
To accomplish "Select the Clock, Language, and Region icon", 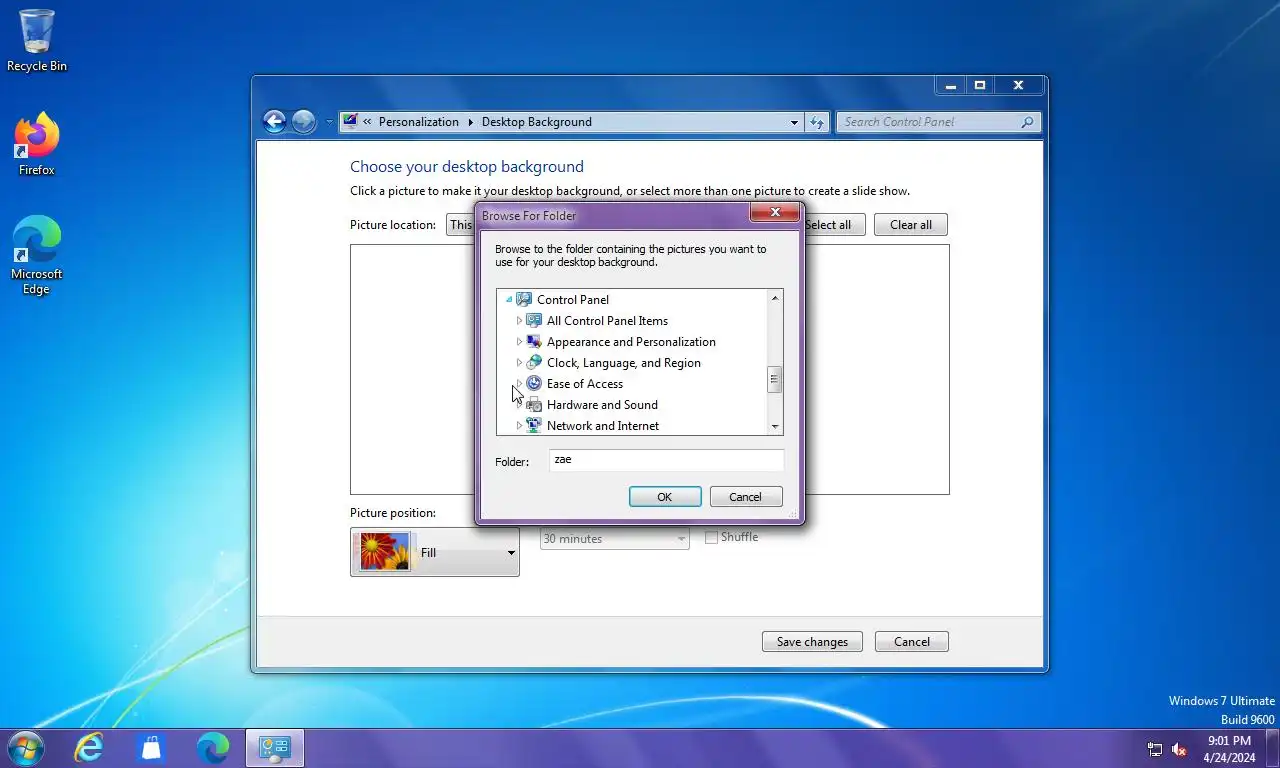I will point(534,362).
